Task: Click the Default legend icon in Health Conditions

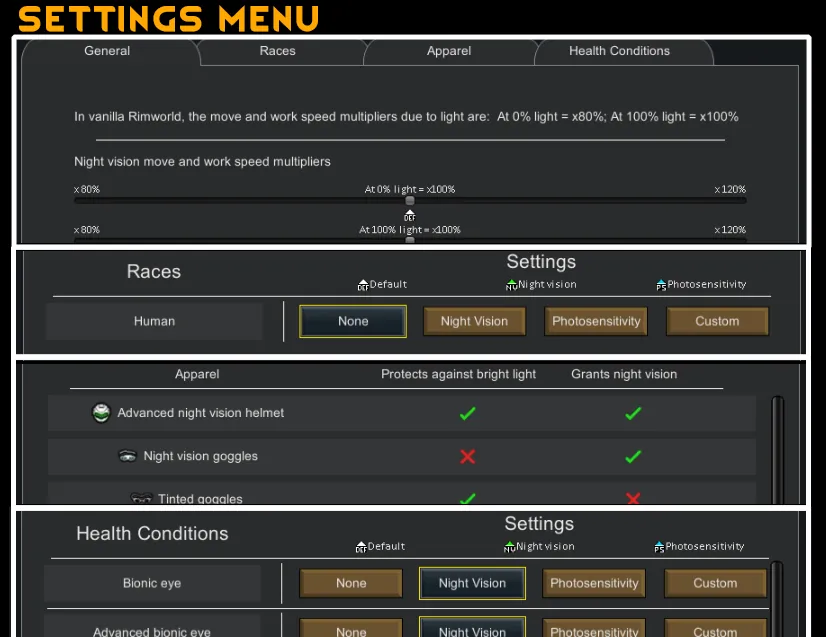Action: tap(361, 547)
